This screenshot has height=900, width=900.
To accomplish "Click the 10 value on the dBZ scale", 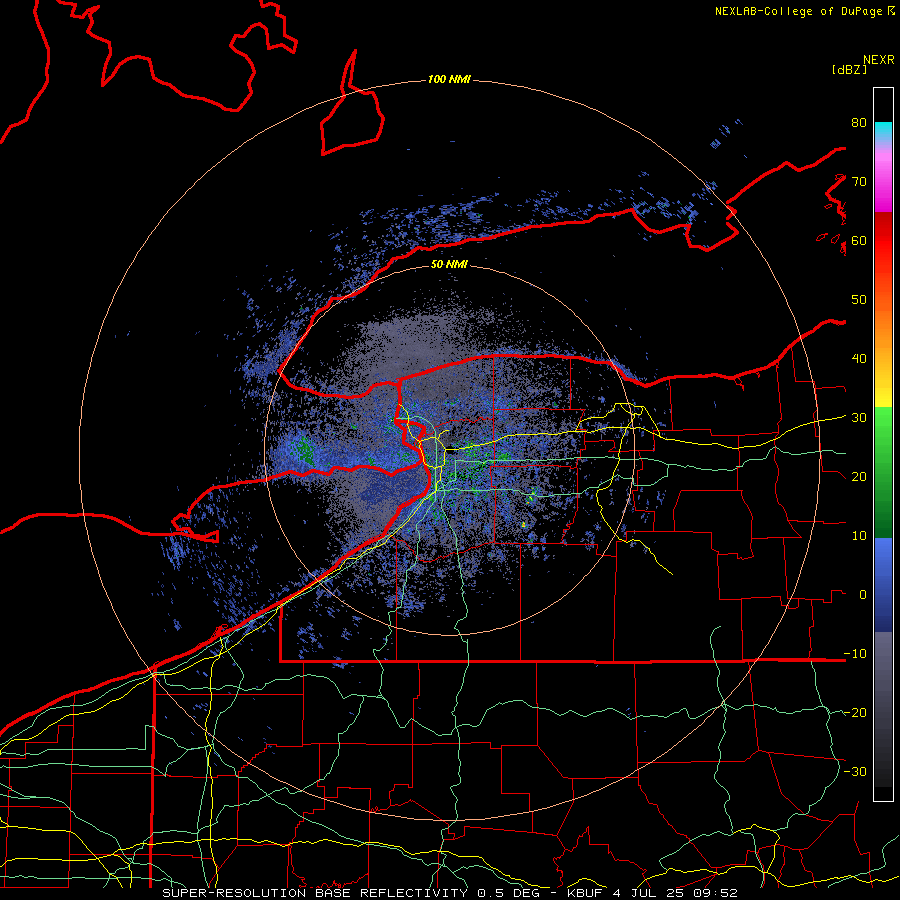I will [x=859, y=536].
